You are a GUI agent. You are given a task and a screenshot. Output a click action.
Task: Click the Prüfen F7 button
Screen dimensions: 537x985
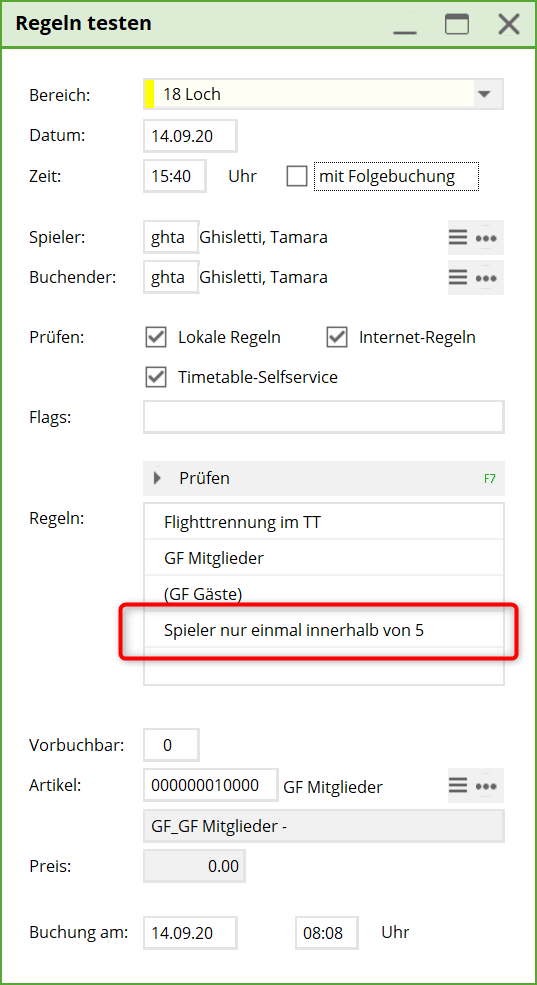pos(323,478)
